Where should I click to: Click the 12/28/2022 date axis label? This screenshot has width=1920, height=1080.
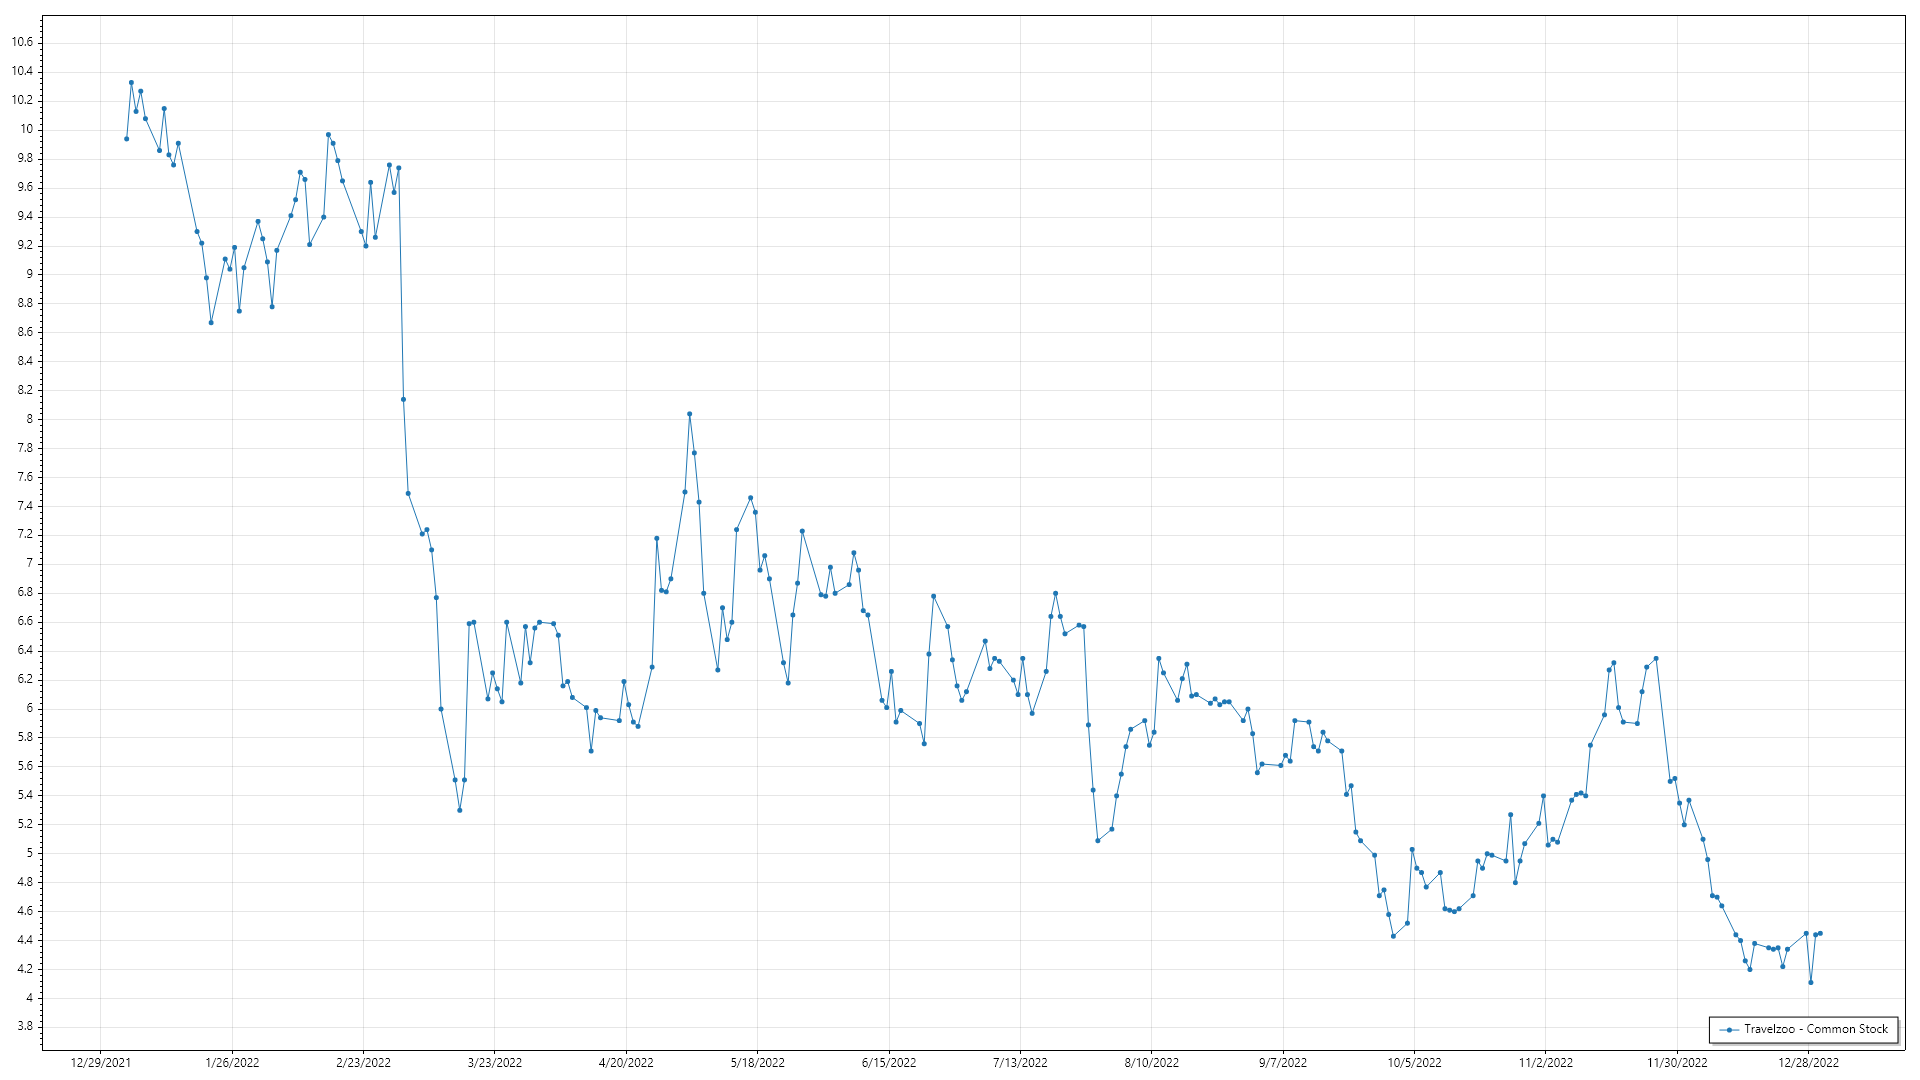(1808, 1062)
